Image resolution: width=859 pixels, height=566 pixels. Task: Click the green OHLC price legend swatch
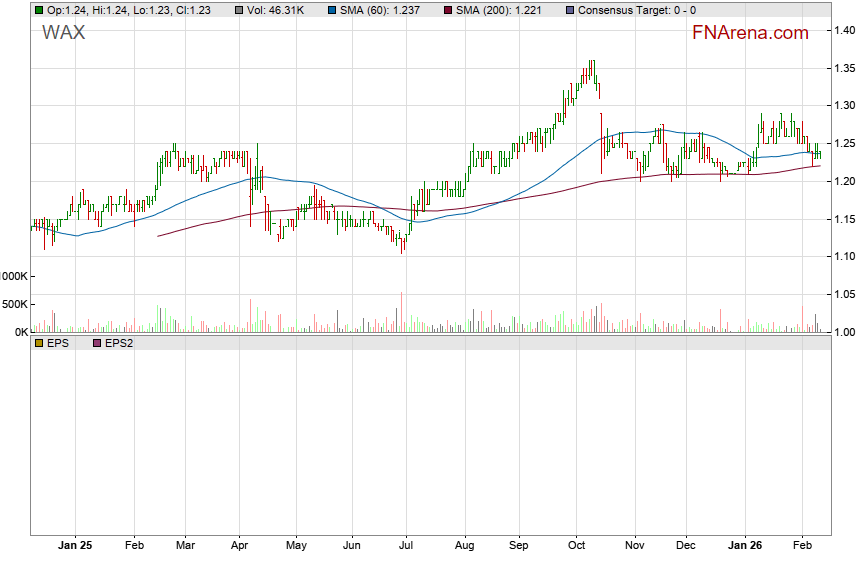click(x=39, y=9)
